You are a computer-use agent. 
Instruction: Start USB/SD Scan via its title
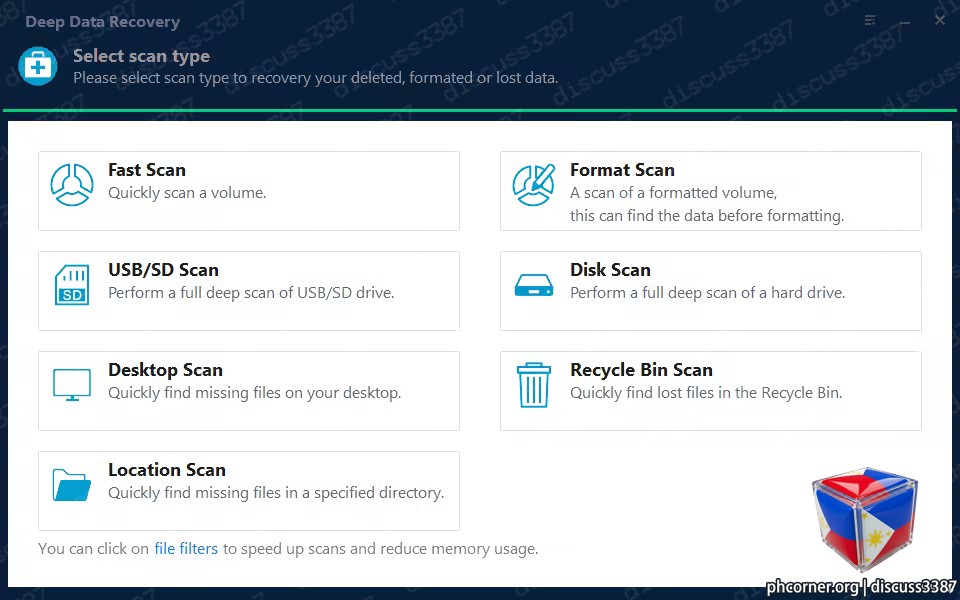[163, 269]
